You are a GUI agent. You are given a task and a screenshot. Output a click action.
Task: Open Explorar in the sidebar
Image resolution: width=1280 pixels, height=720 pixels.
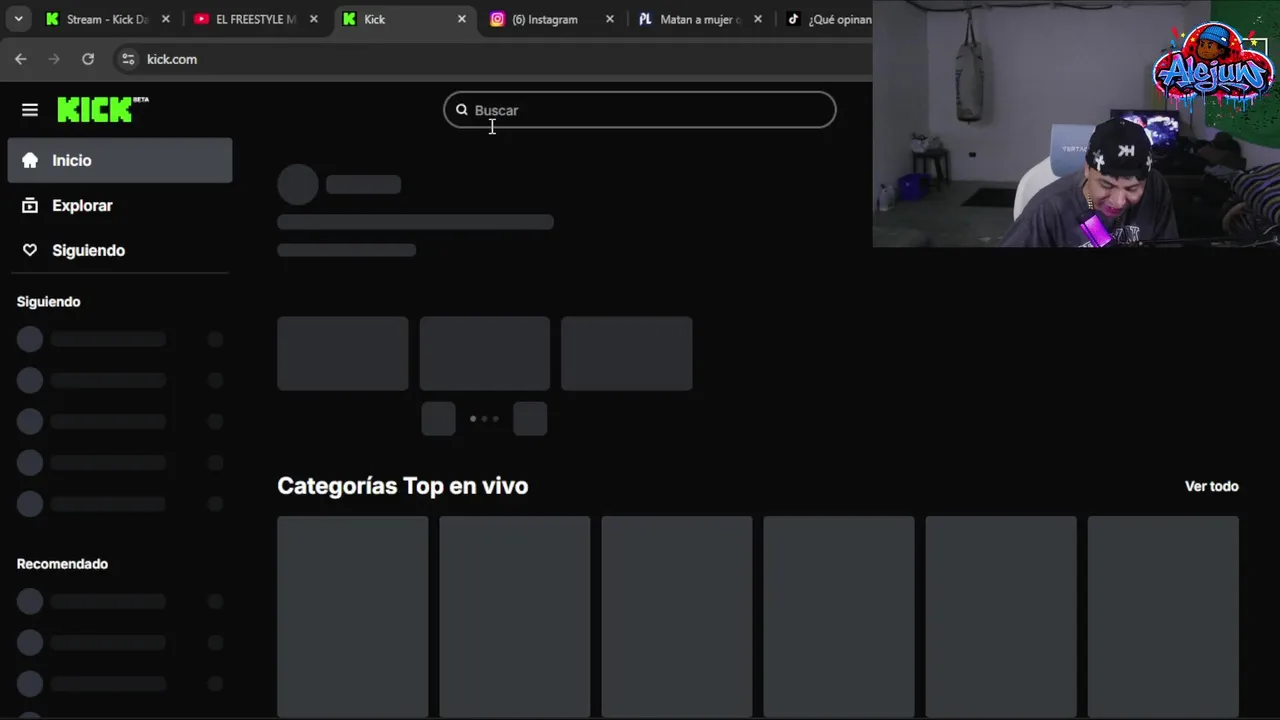[x=120, y=205]
